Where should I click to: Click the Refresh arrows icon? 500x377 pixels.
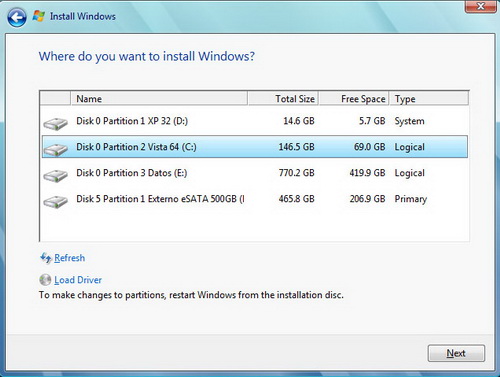(46, 258)
